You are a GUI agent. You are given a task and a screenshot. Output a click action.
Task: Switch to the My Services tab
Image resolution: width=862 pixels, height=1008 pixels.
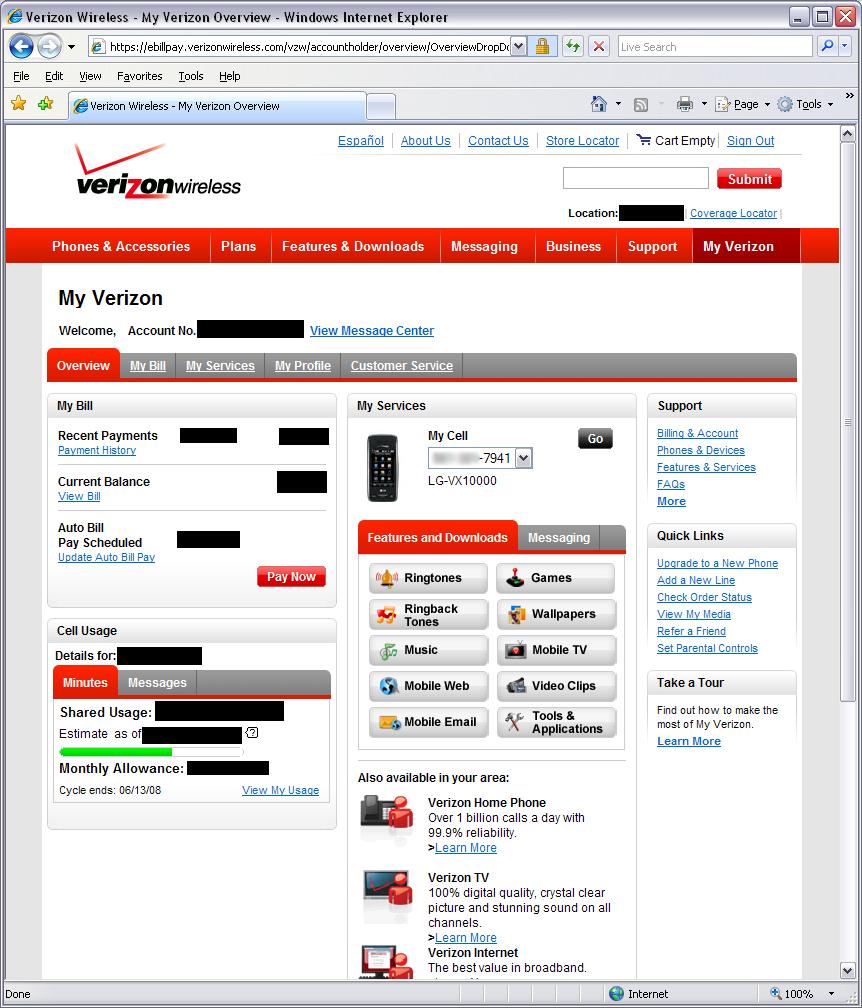point(220,366)
